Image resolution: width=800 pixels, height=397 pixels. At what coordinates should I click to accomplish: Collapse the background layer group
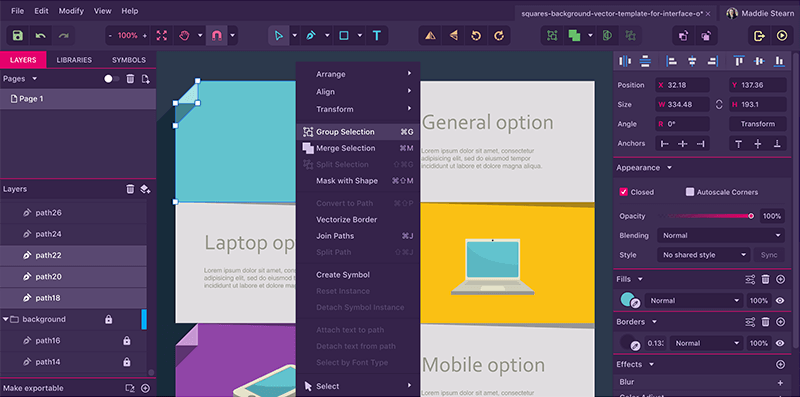tap(6, 319)
